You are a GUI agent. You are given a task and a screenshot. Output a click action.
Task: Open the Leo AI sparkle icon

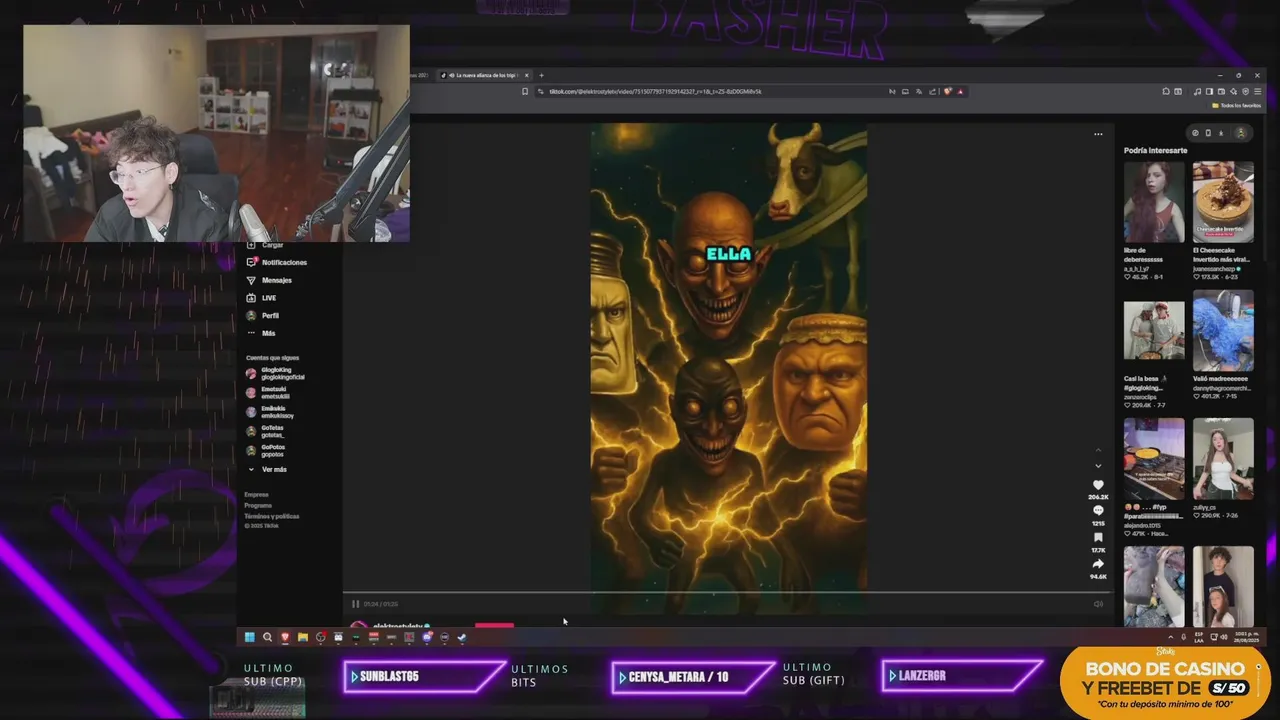(x=1233, y=92)
